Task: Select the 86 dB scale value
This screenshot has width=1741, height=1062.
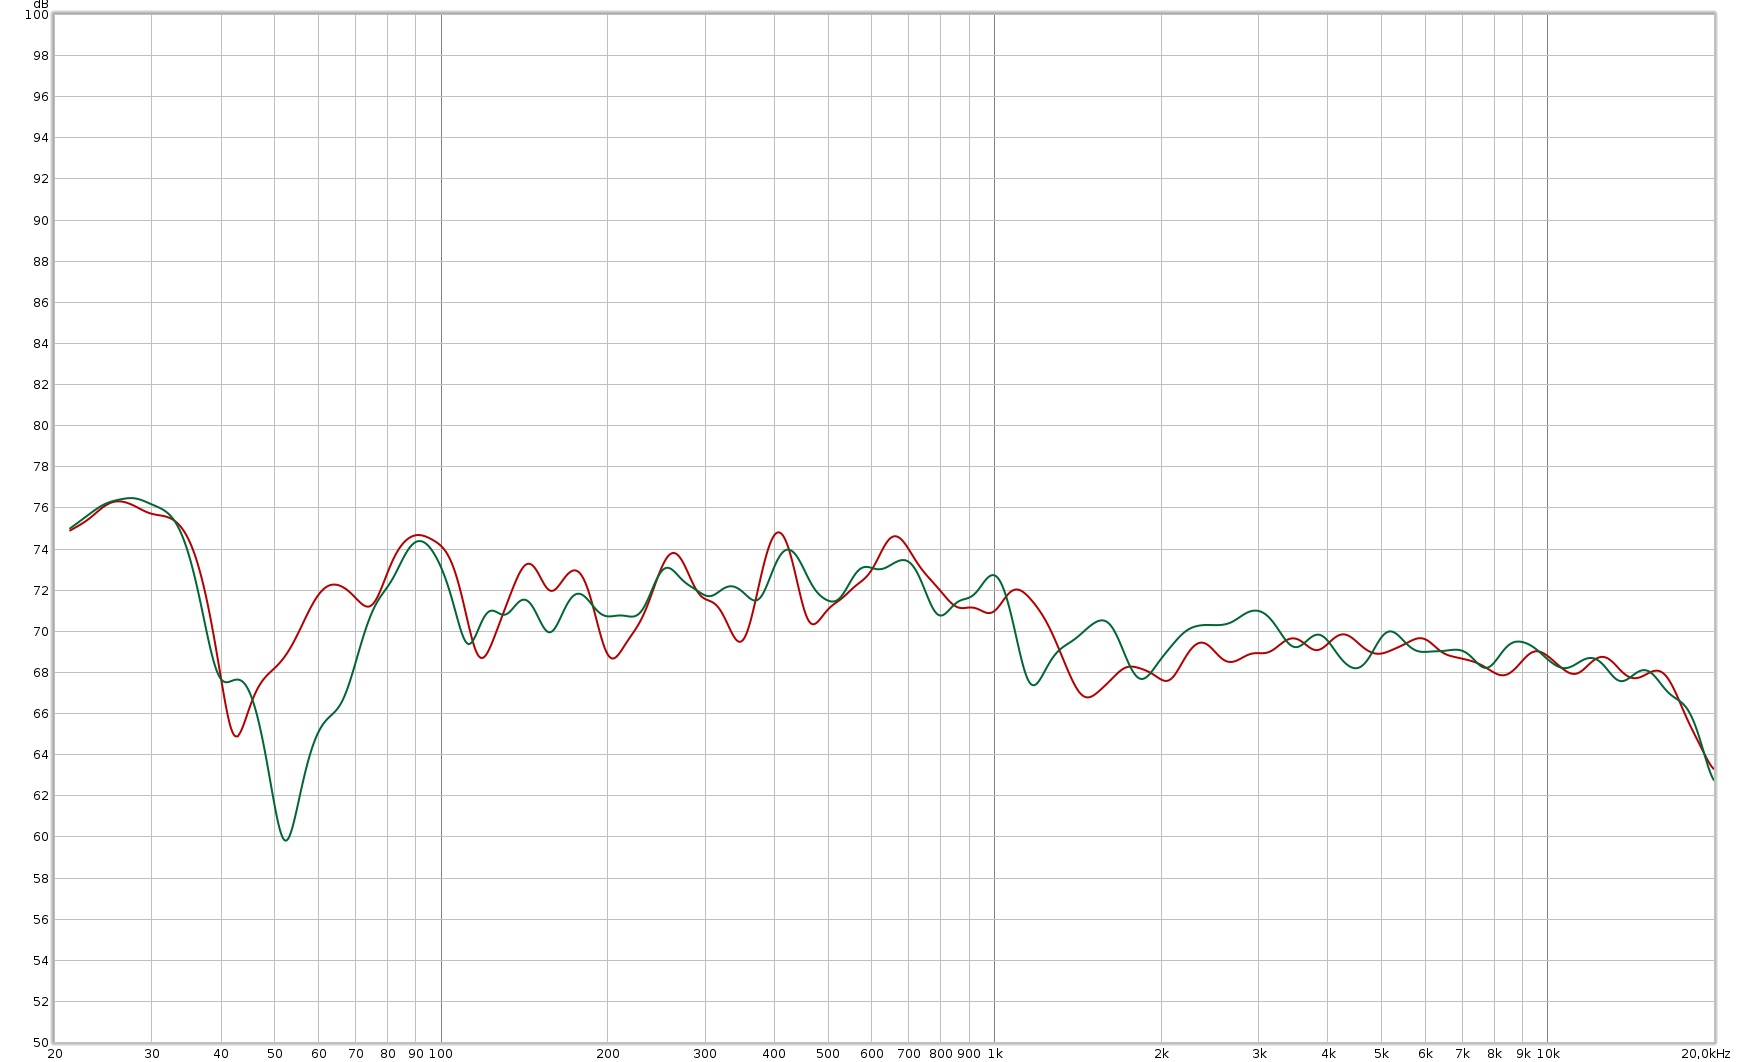Action: tap(40, 303)
